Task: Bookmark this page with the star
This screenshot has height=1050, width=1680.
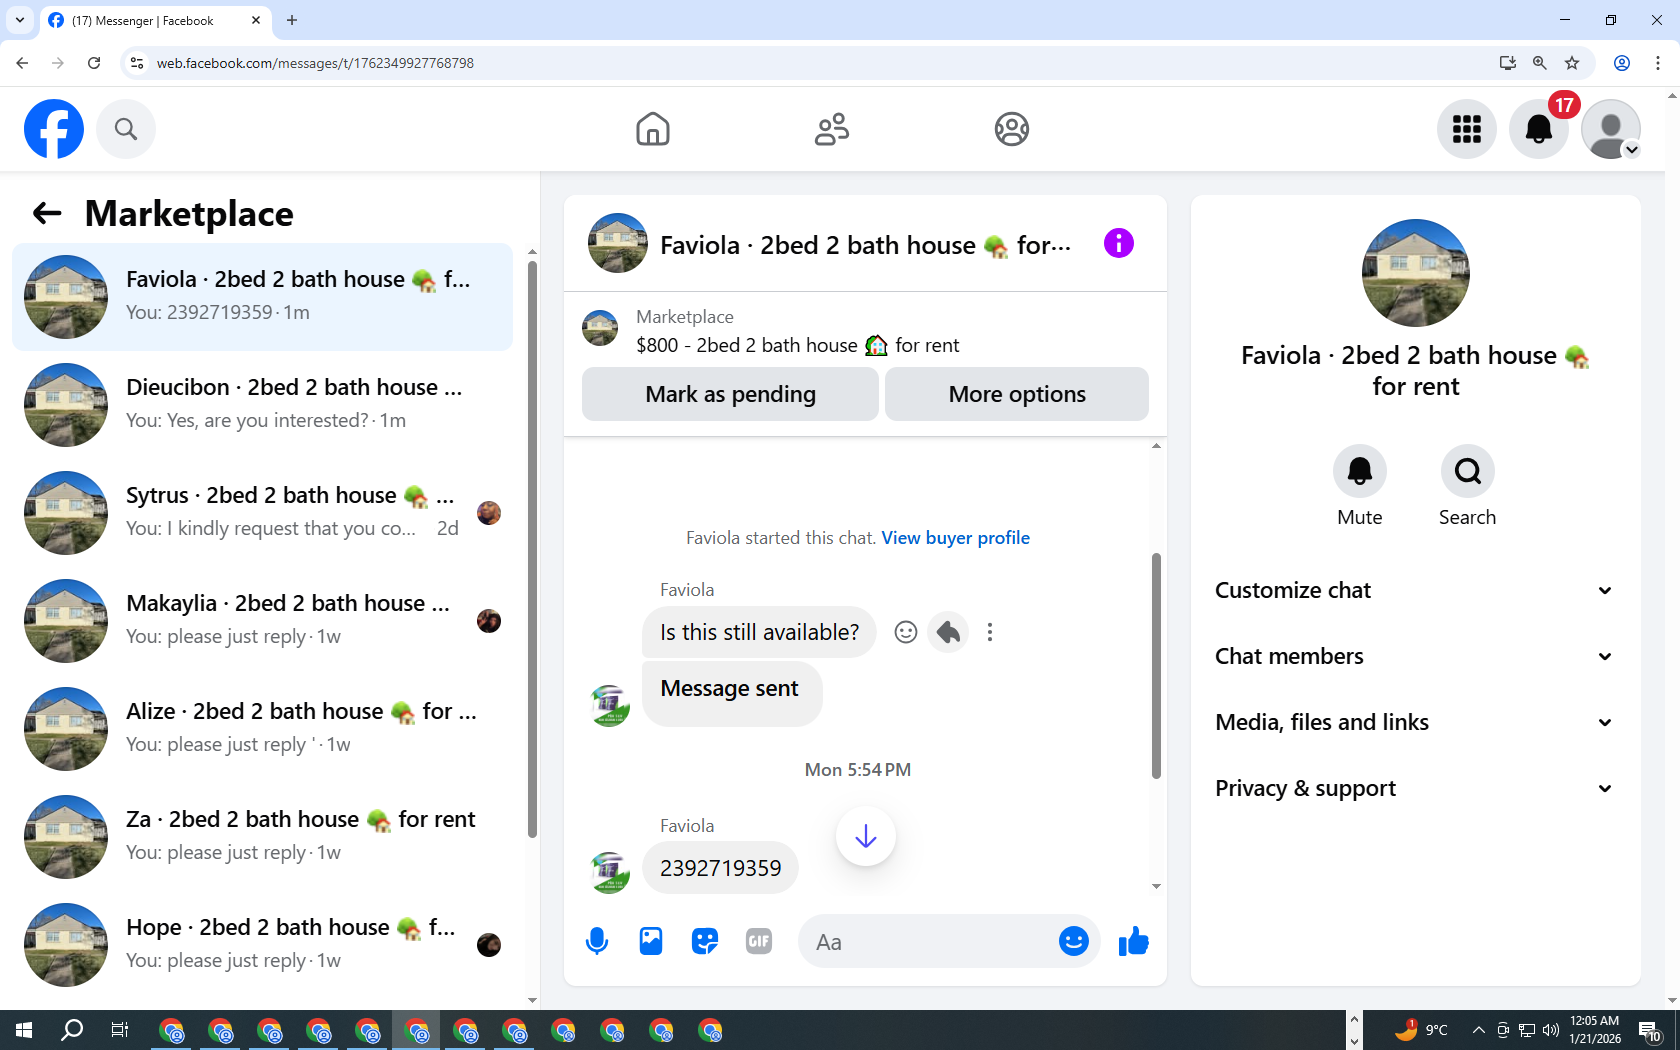Action: (x=1572, y=63)
